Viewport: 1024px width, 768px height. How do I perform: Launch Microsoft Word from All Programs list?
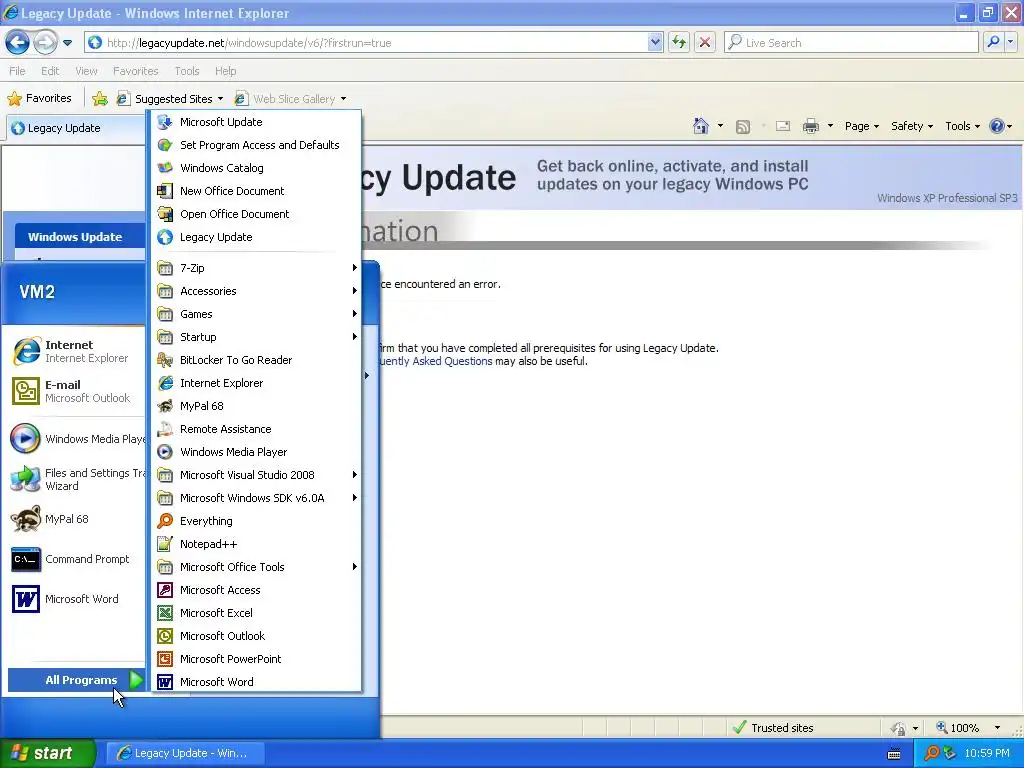pyautogui.click(x=256, y=682)
